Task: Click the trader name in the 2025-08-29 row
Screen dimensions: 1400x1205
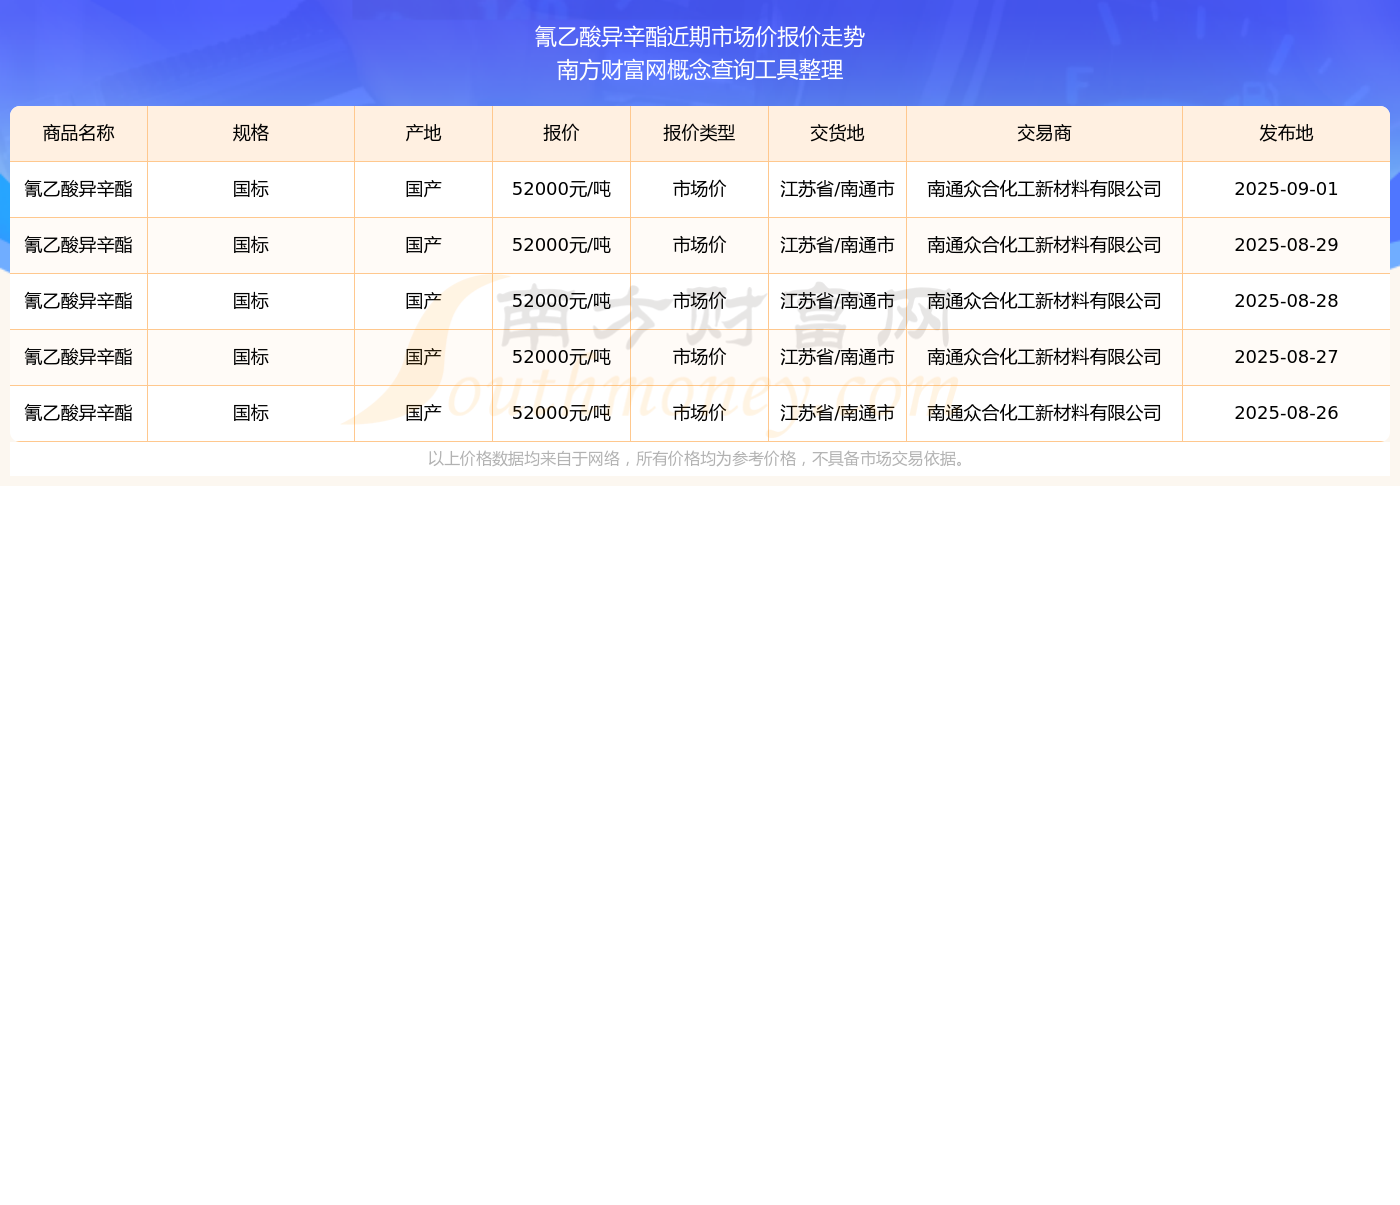Action: (x=1044, y=245)
